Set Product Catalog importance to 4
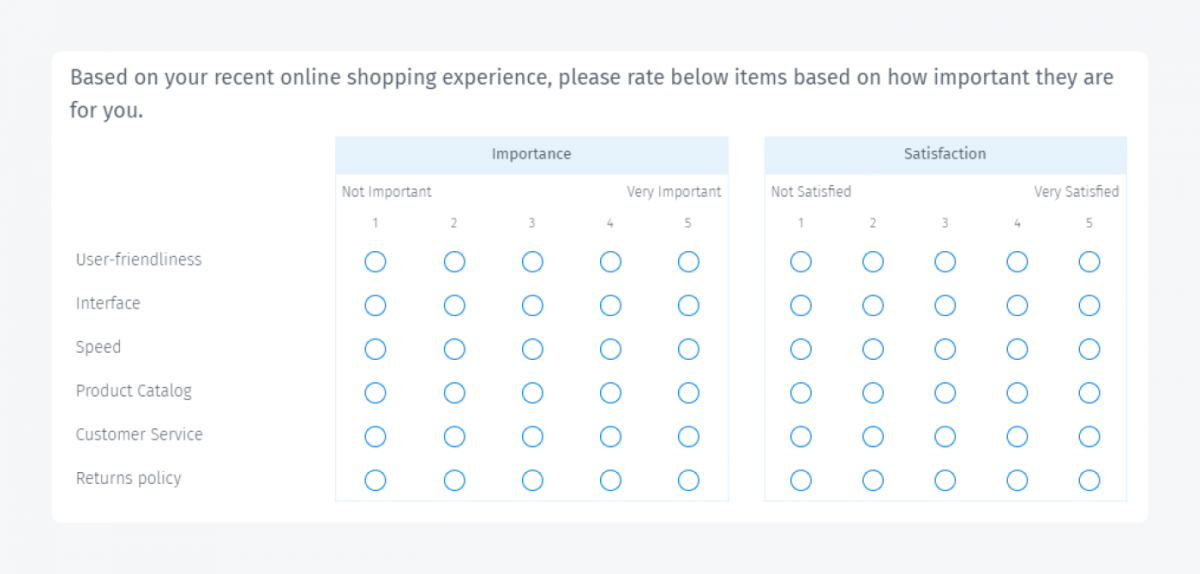This screenshot has width=1200, height=574. tap(610, 393)
